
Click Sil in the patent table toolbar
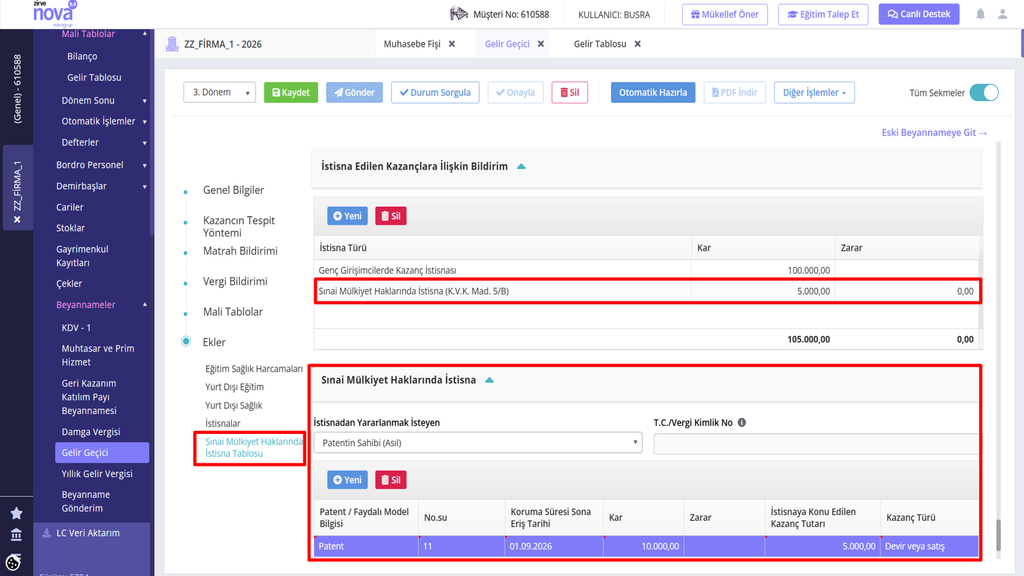391,480
